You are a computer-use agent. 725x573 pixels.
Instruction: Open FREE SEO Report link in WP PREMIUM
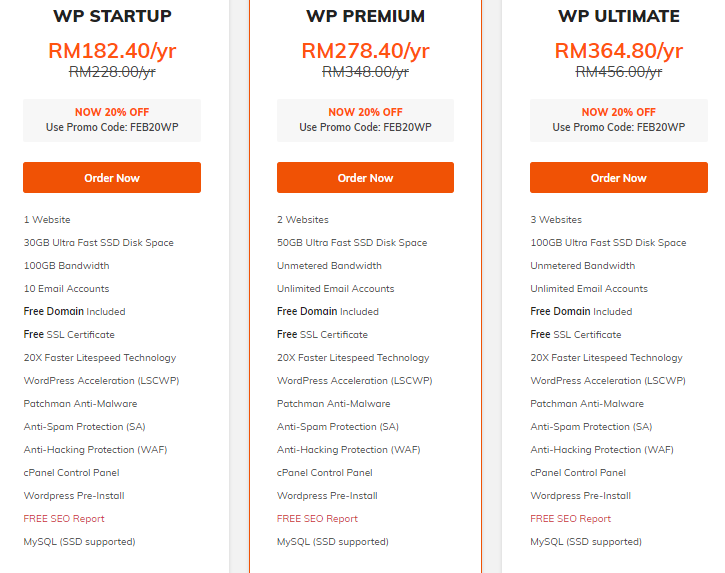click(317, 519)
